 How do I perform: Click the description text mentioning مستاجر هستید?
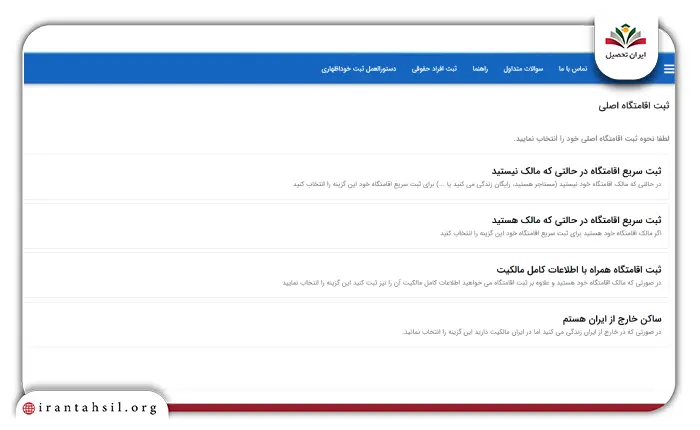[x=477, y=184]
